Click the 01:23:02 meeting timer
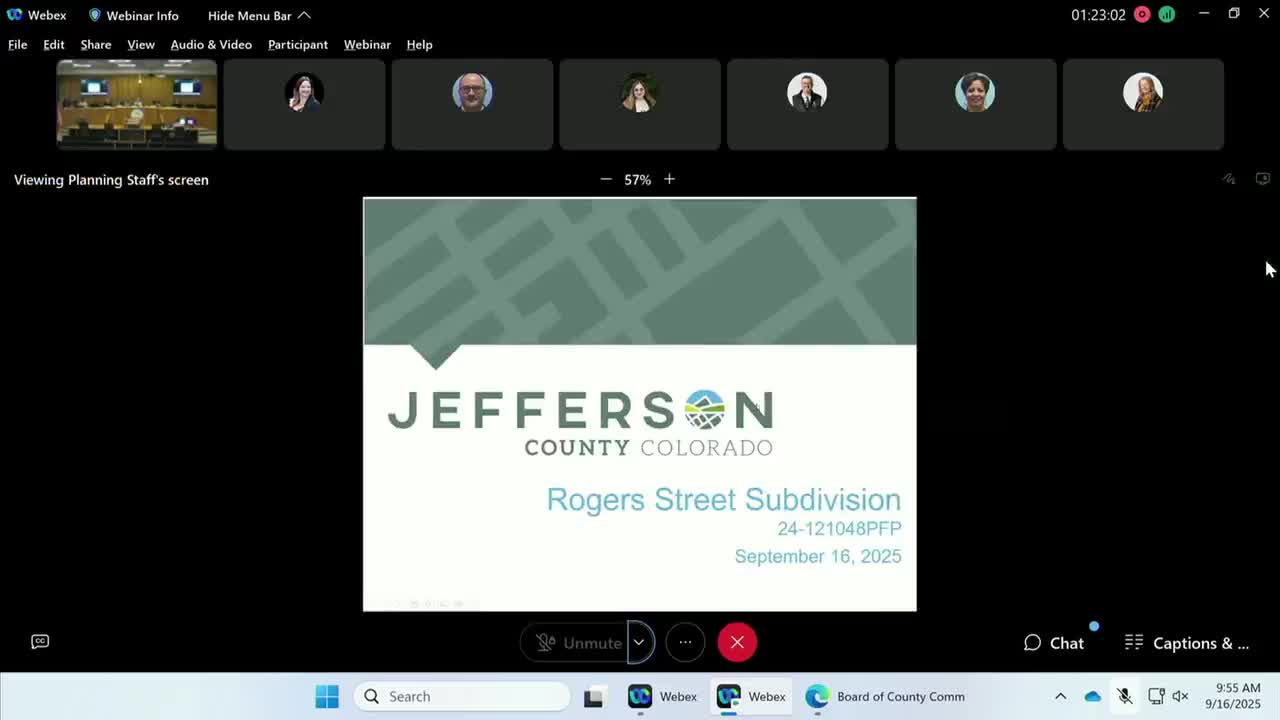1280x720 pixels. pyautogui.click(x=1098, y=15)
